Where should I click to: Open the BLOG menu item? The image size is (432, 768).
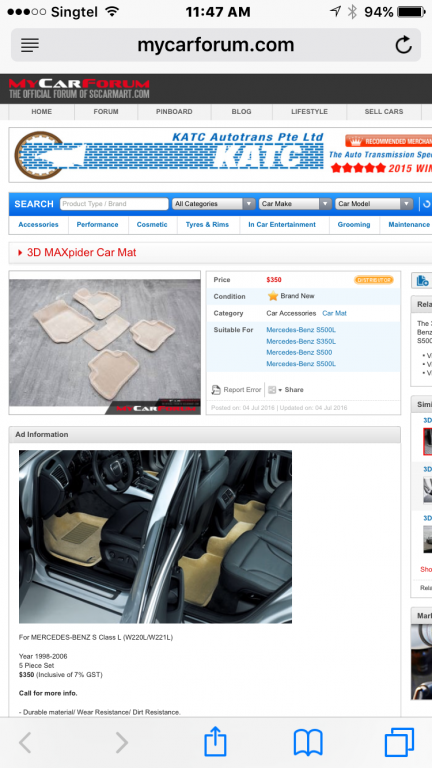pyautogui.click(x=241, y=112)
